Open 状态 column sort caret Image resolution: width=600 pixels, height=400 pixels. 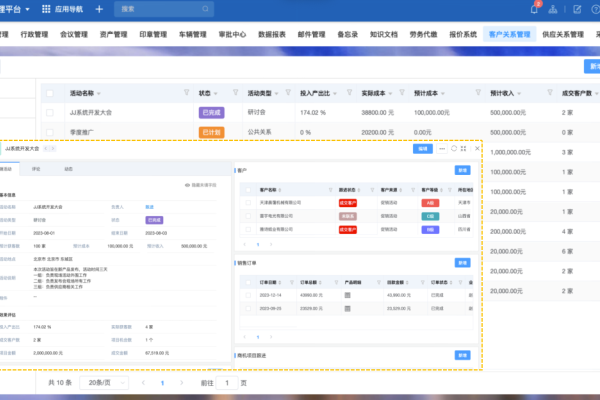click(215, 93)
